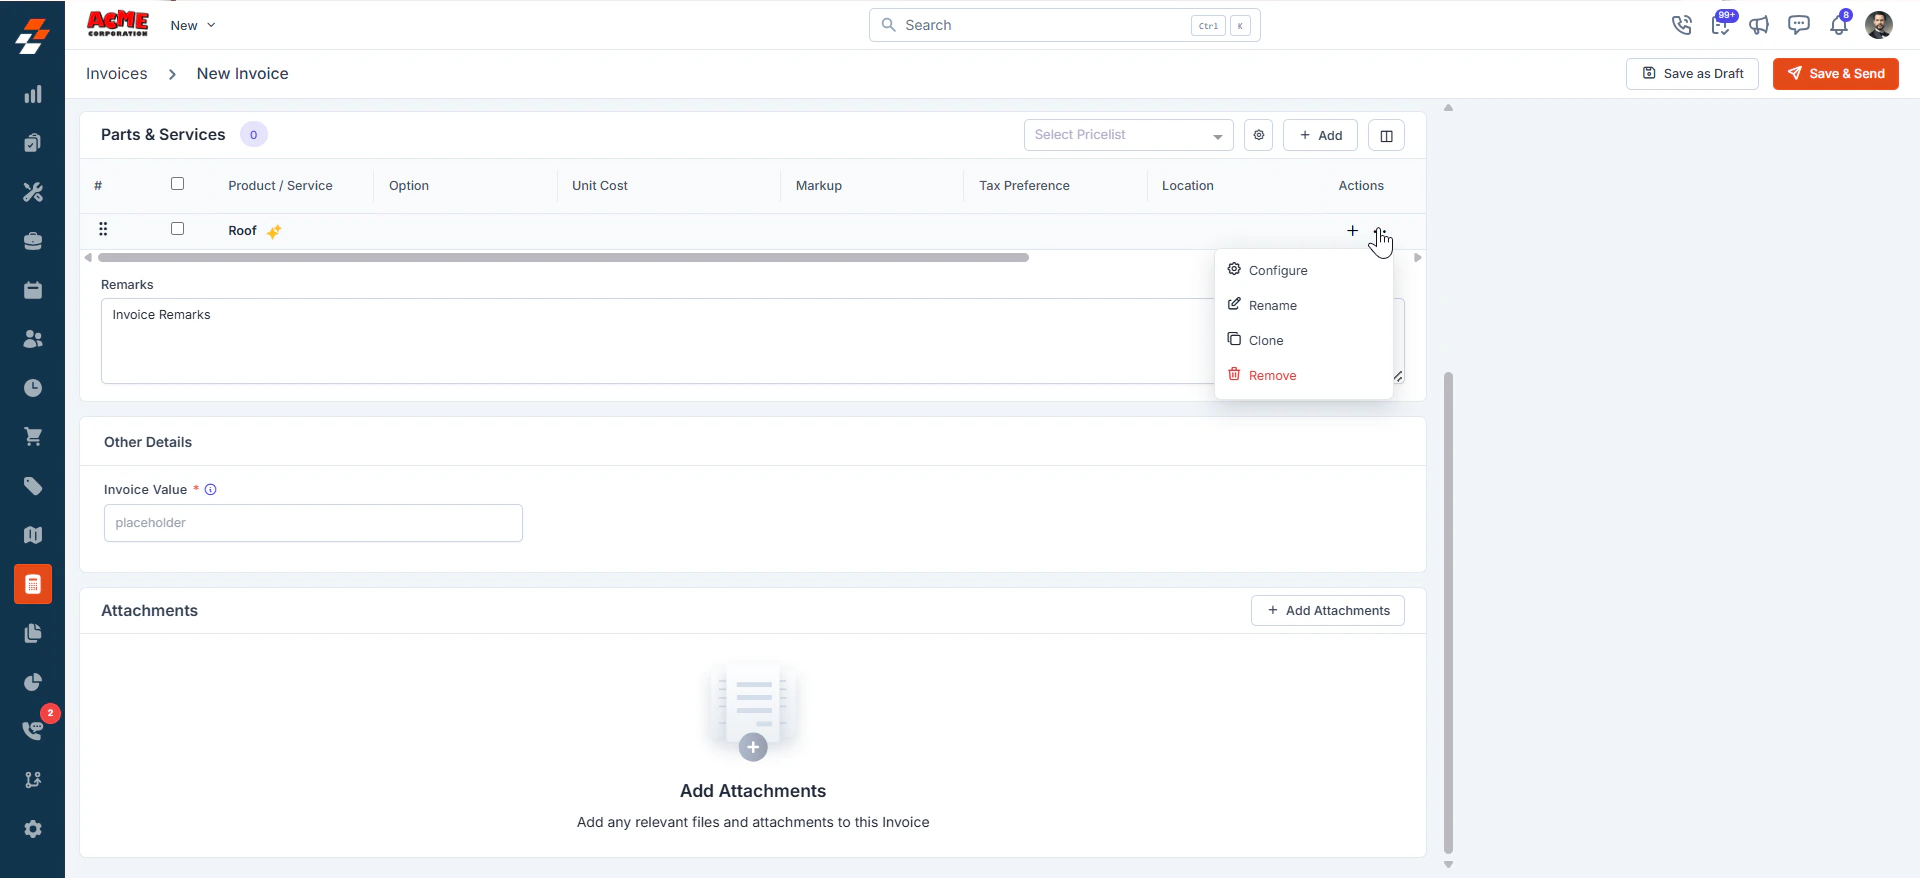Open the shopping cart sidebar icon

(33, 437)
